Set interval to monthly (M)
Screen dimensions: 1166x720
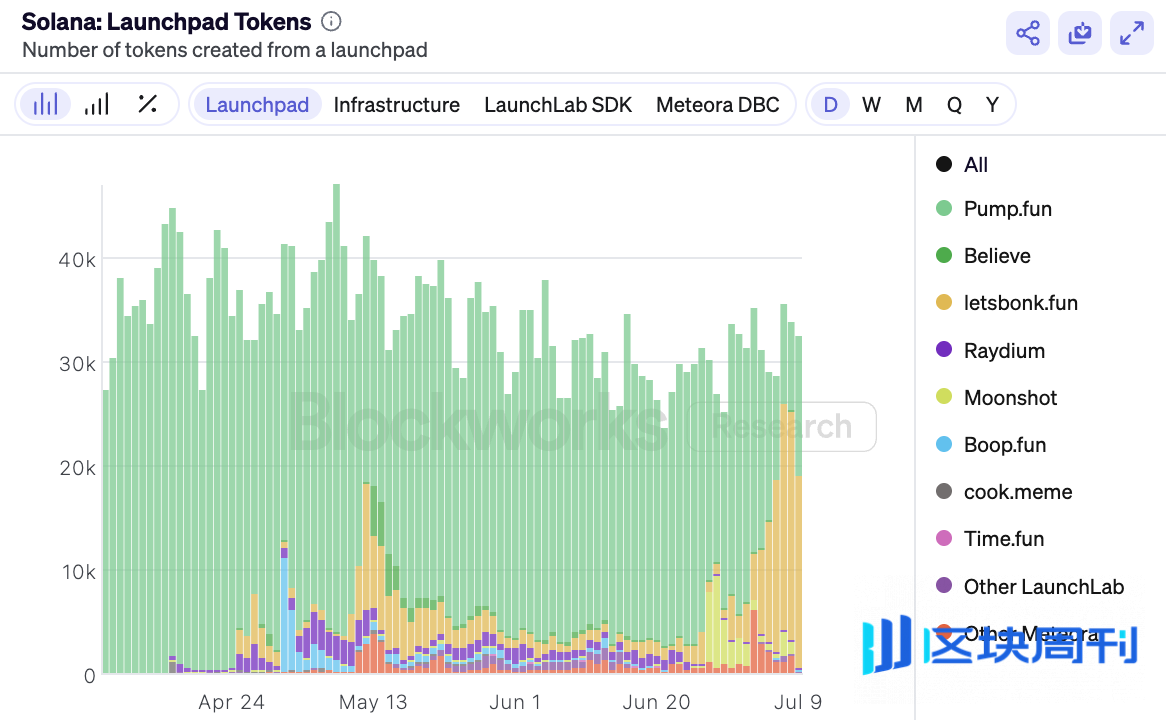tap(914, 105)
